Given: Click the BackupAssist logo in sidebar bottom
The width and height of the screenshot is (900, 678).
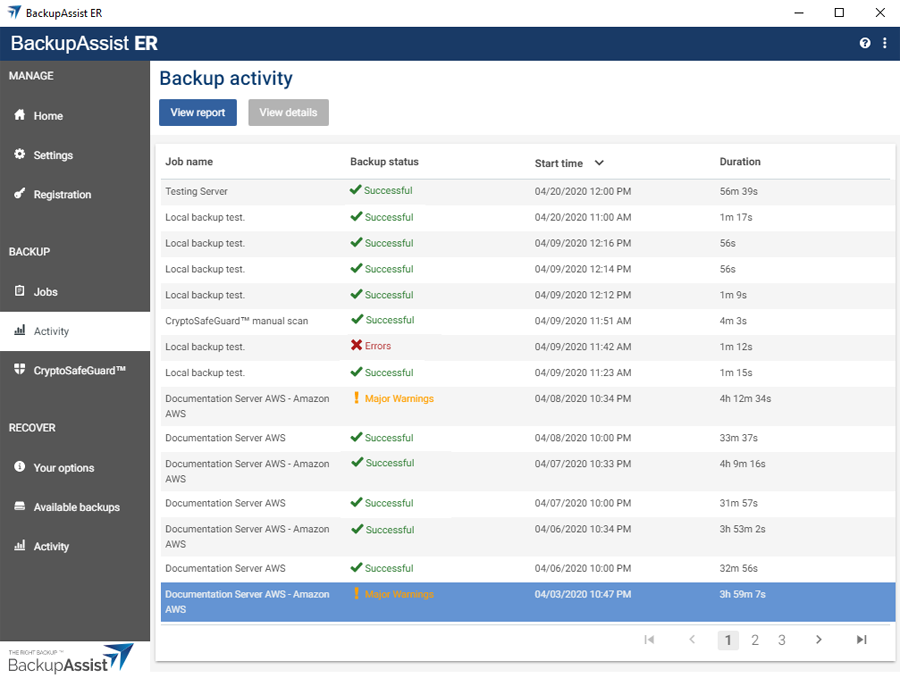Looking at the screenshot, I should [71, 658].
